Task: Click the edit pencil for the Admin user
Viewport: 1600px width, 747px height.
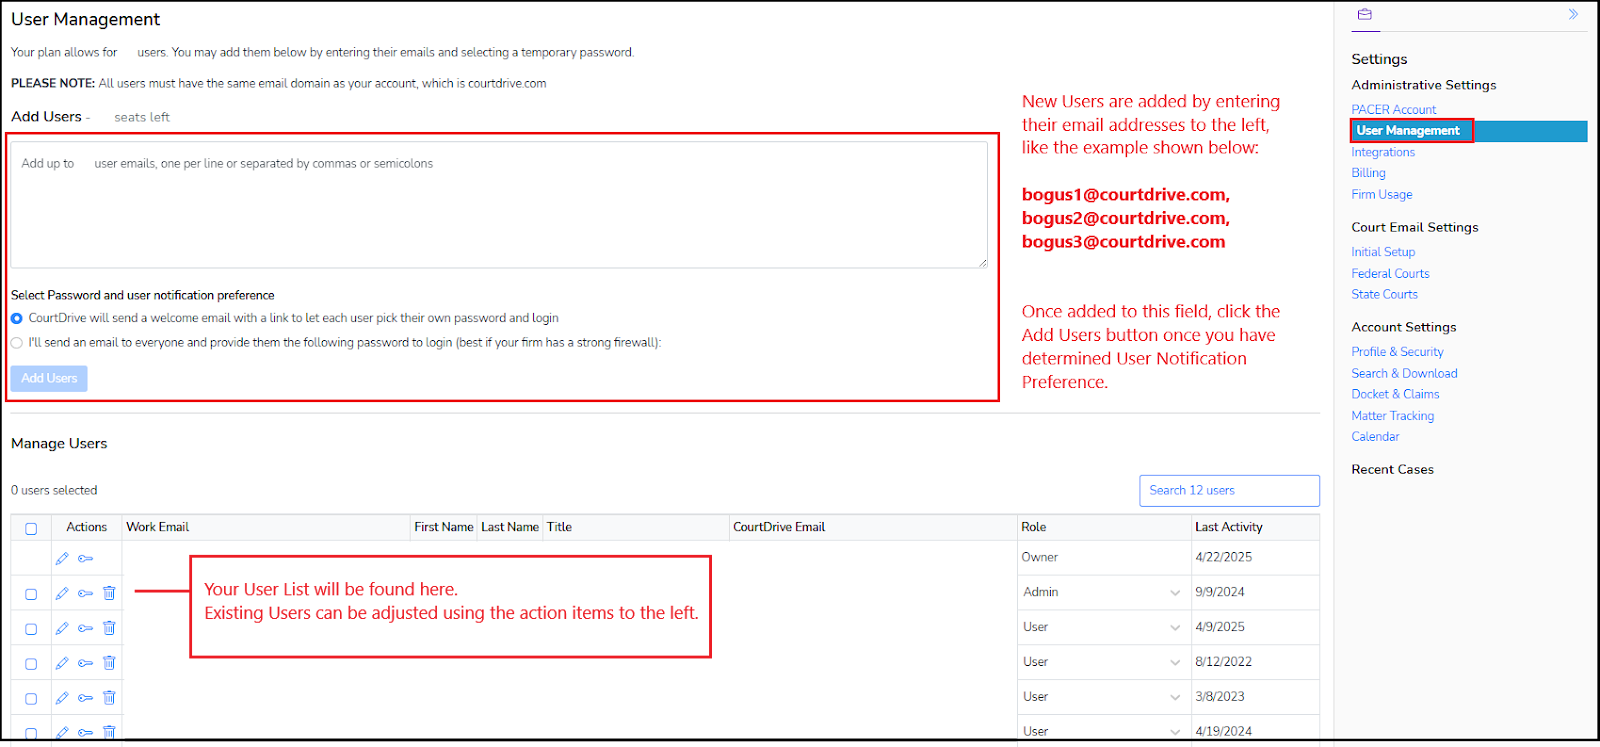Action: 62,594
